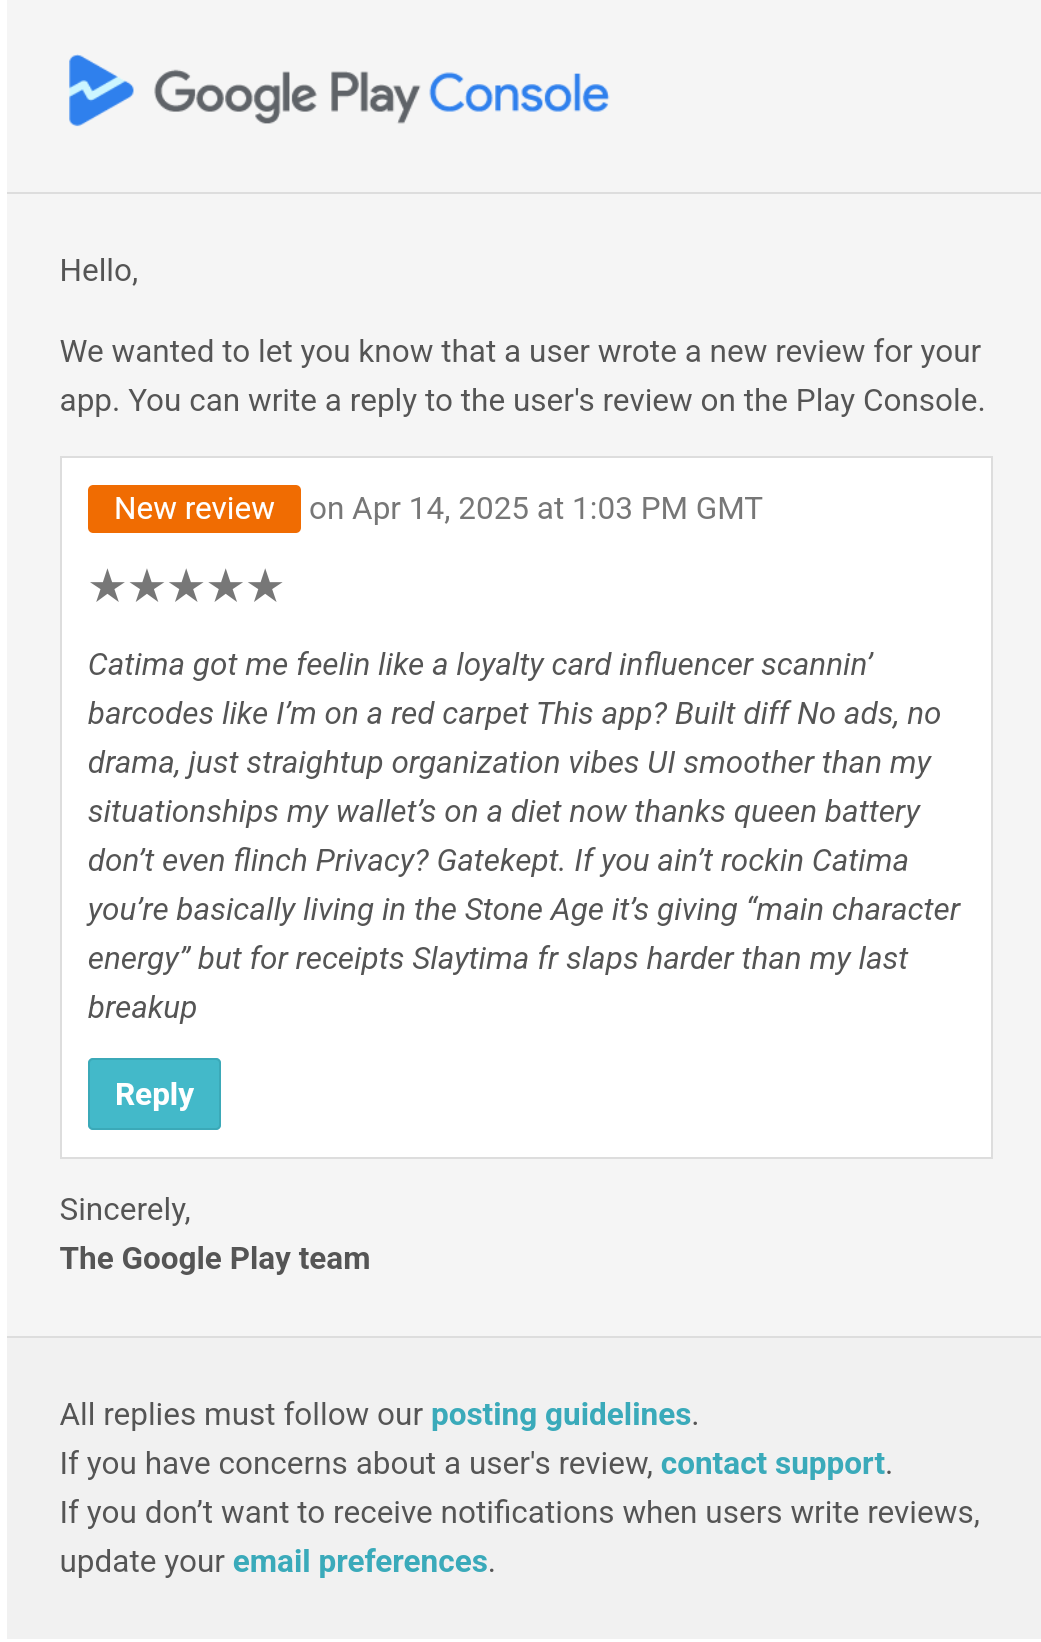Click the fifth rating star

265,586
